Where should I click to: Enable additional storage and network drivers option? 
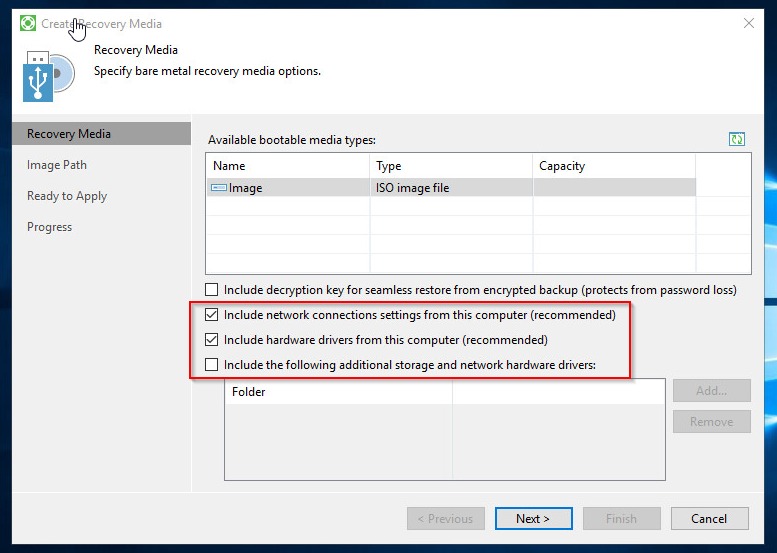[211, 365]
